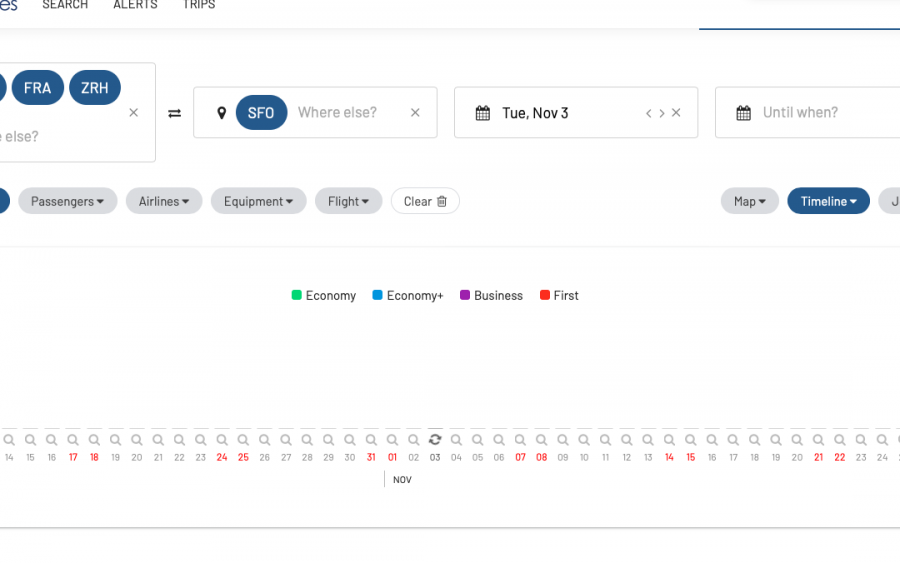Expand the Airlines filter dropdown
Image resolution: width=900 pixels, height=563 pixels.
click(164, 201)
